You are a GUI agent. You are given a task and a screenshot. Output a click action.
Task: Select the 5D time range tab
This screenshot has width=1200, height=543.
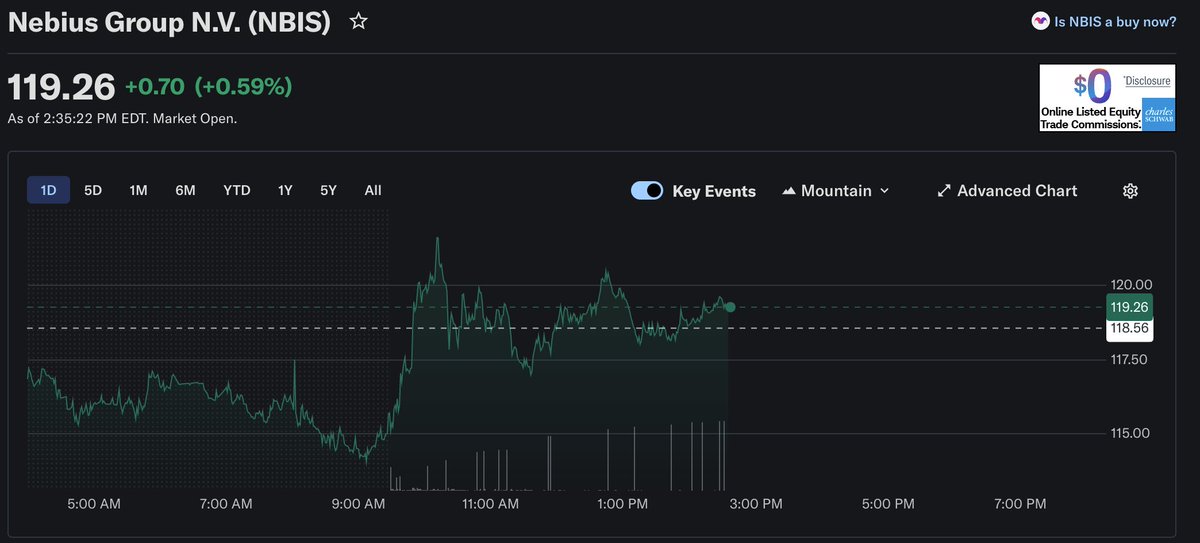(93, 190)
